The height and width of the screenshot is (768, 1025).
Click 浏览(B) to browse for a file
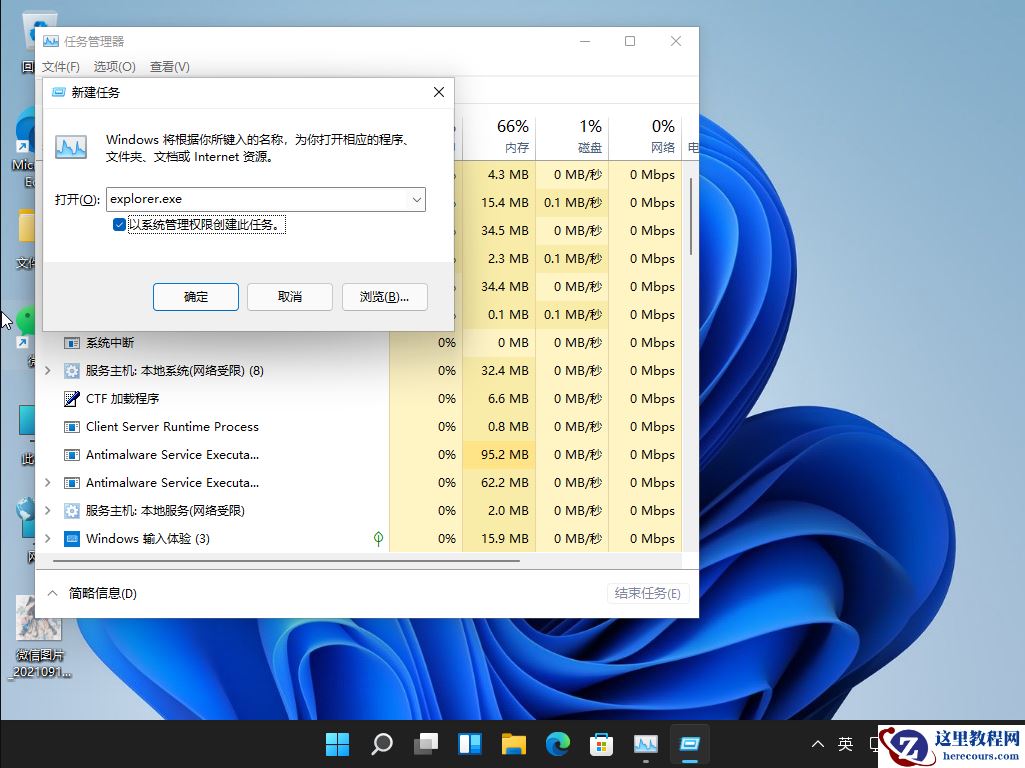[x=383, y=296]
